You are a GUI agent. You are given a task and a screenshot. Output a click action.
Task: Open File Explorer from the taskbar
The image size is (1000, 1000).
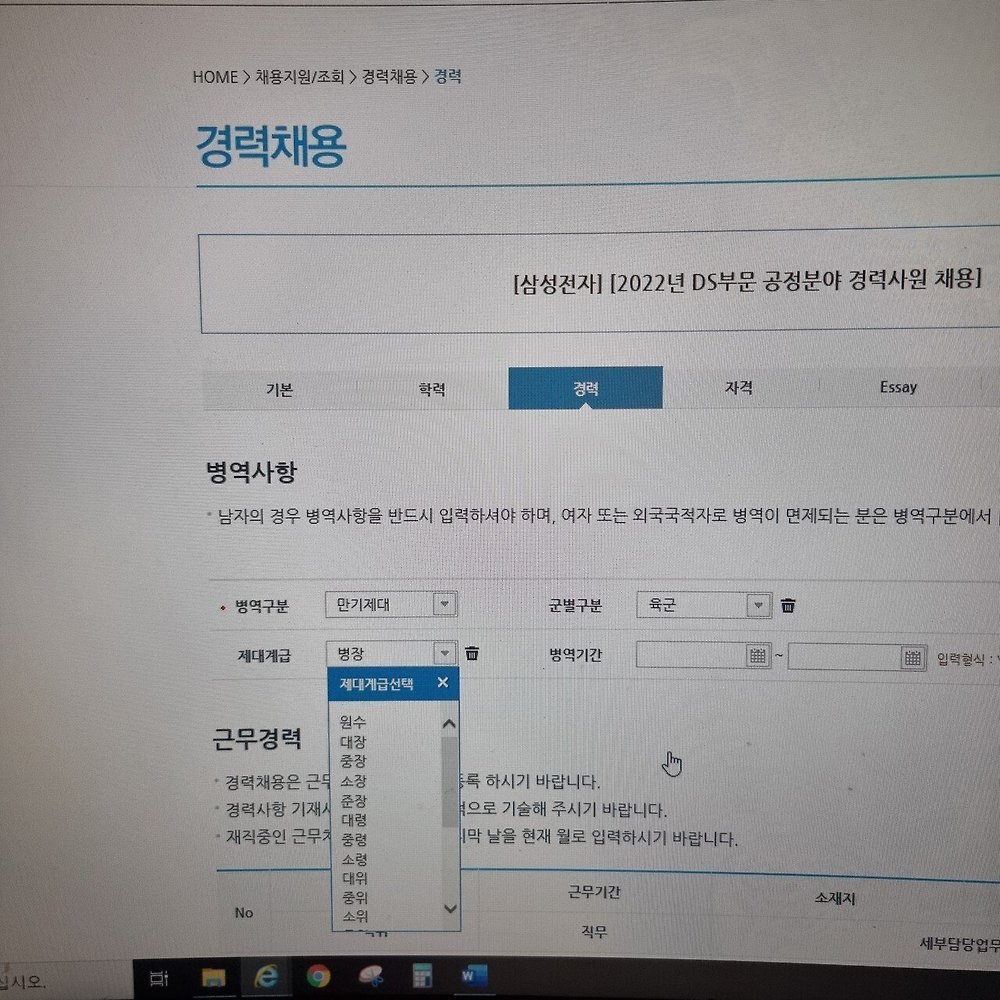213,977
